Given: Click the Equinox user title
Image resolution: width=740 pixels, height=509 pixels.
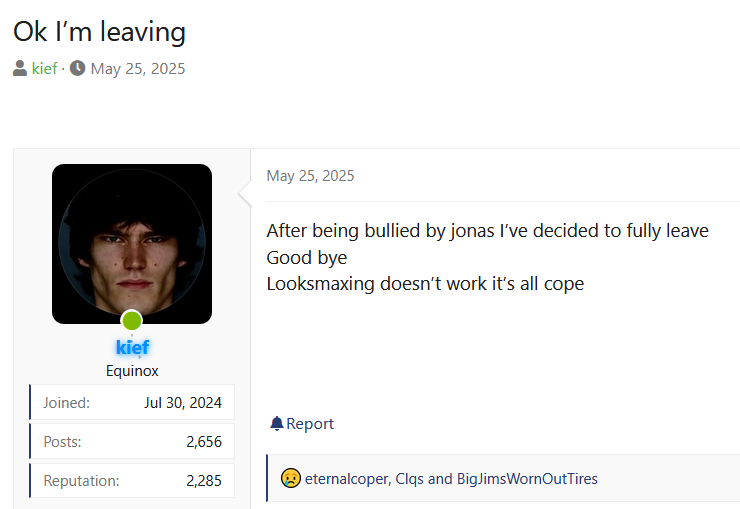Looking at the screenshot, I should tap(131, 371).
